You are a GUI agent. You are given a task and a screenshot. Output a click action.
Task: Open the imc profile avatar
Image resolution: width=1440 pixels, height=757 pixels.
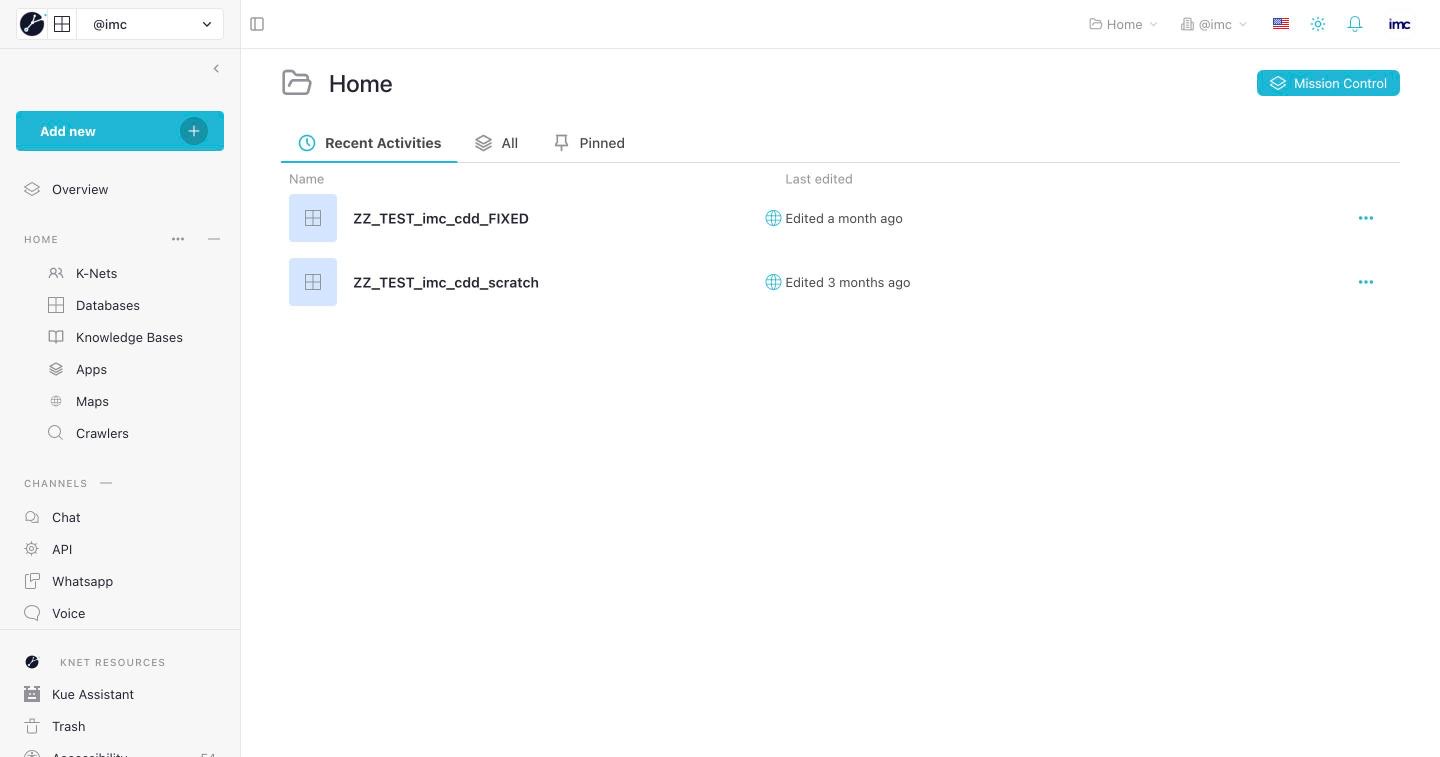tap(1400, 24)
